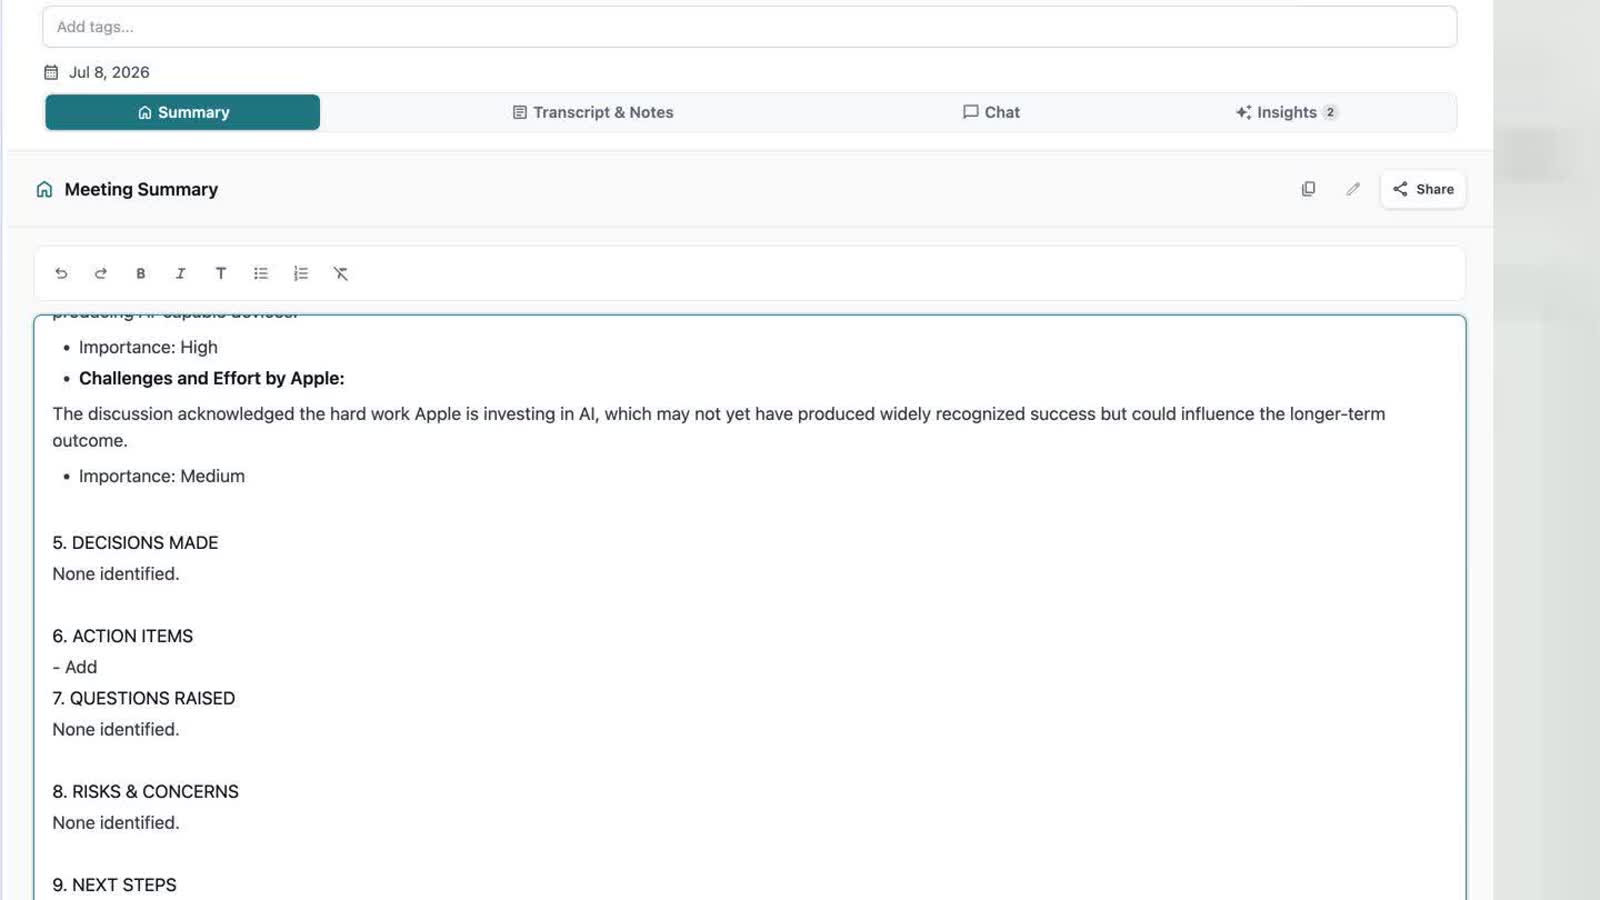The width and height of the screenshot is (1600, 900).
Task: Toggle bold formatting
Action: click(x=141, y=273)
